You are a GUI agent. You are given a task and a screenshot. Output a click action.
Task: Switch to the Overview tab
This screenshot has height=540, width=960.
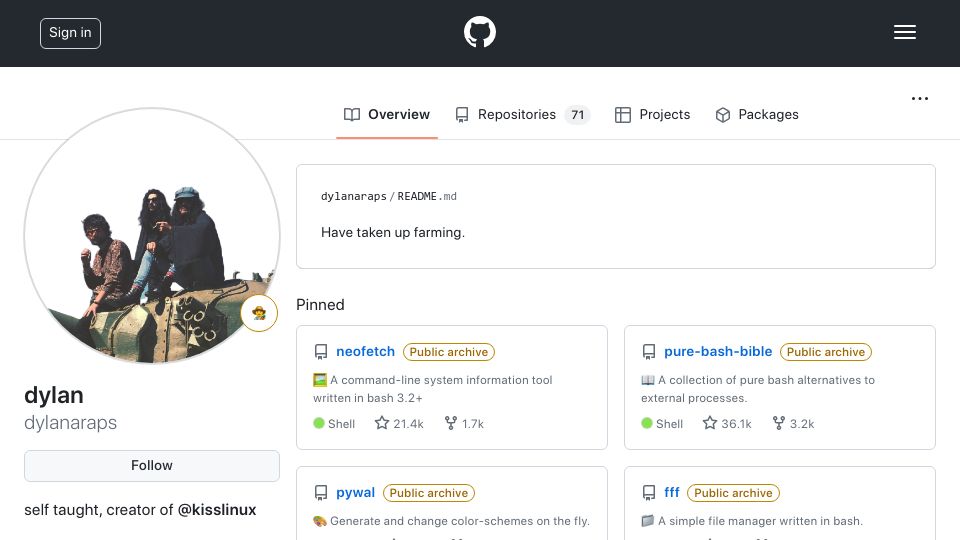coord(387,114)
